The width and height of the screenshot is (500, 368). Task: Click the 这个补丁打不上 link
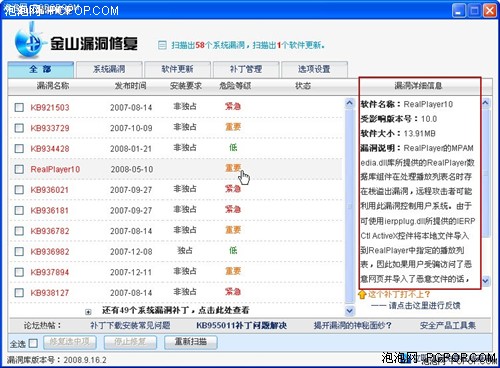click(399, 294)
